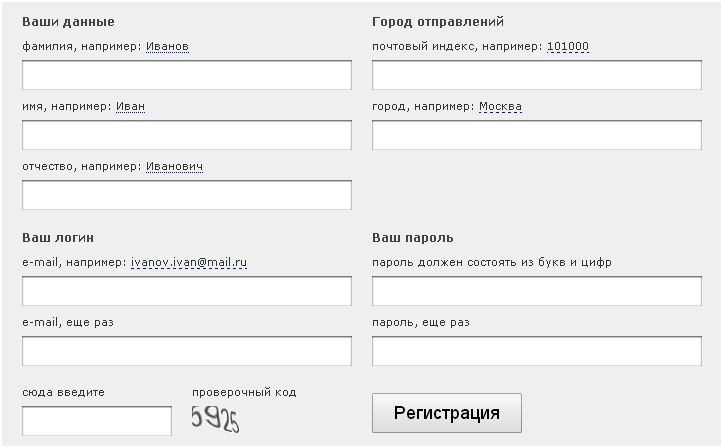Click the 'Иванов' example link
This screenshot has height=447, width=721.
pos(167,46)
